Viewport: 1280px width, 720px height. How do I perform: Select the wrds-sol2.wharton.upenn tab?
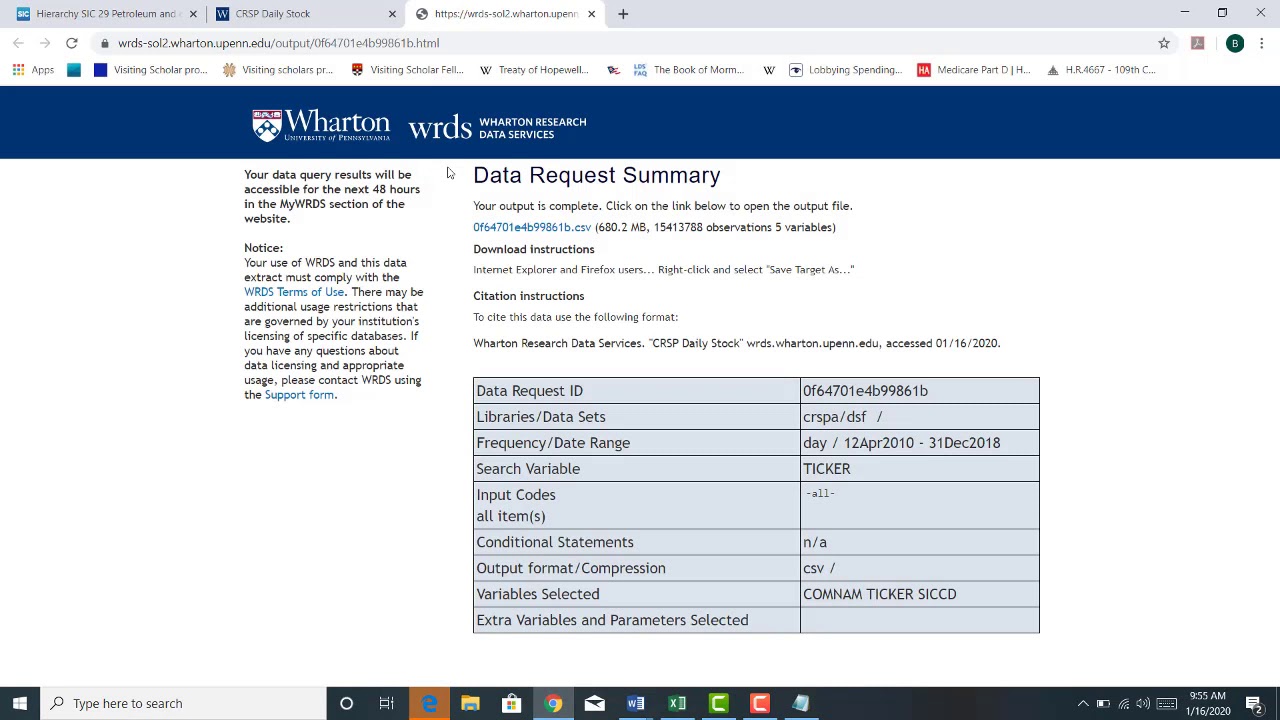505,14
